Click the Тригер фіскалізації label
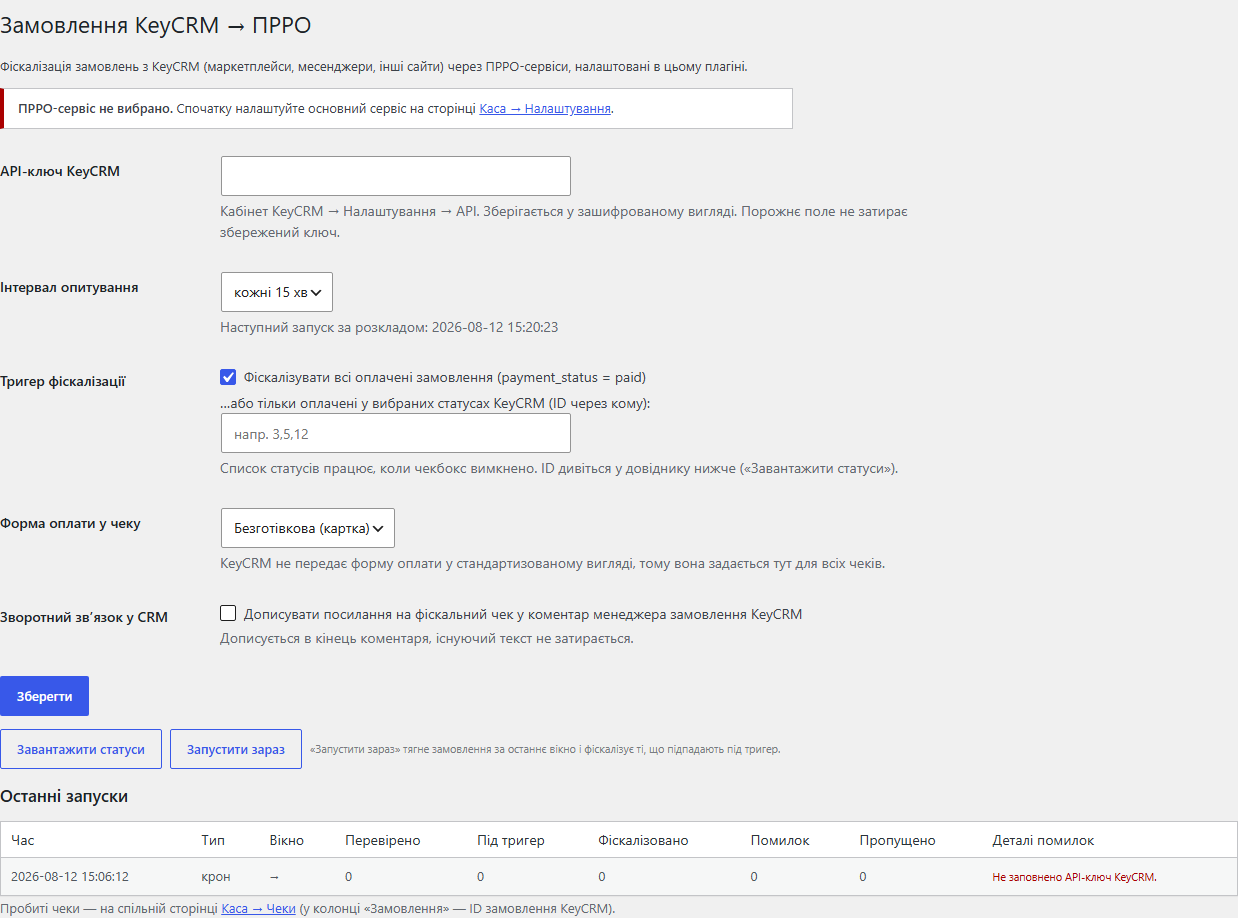 point(63,381)
